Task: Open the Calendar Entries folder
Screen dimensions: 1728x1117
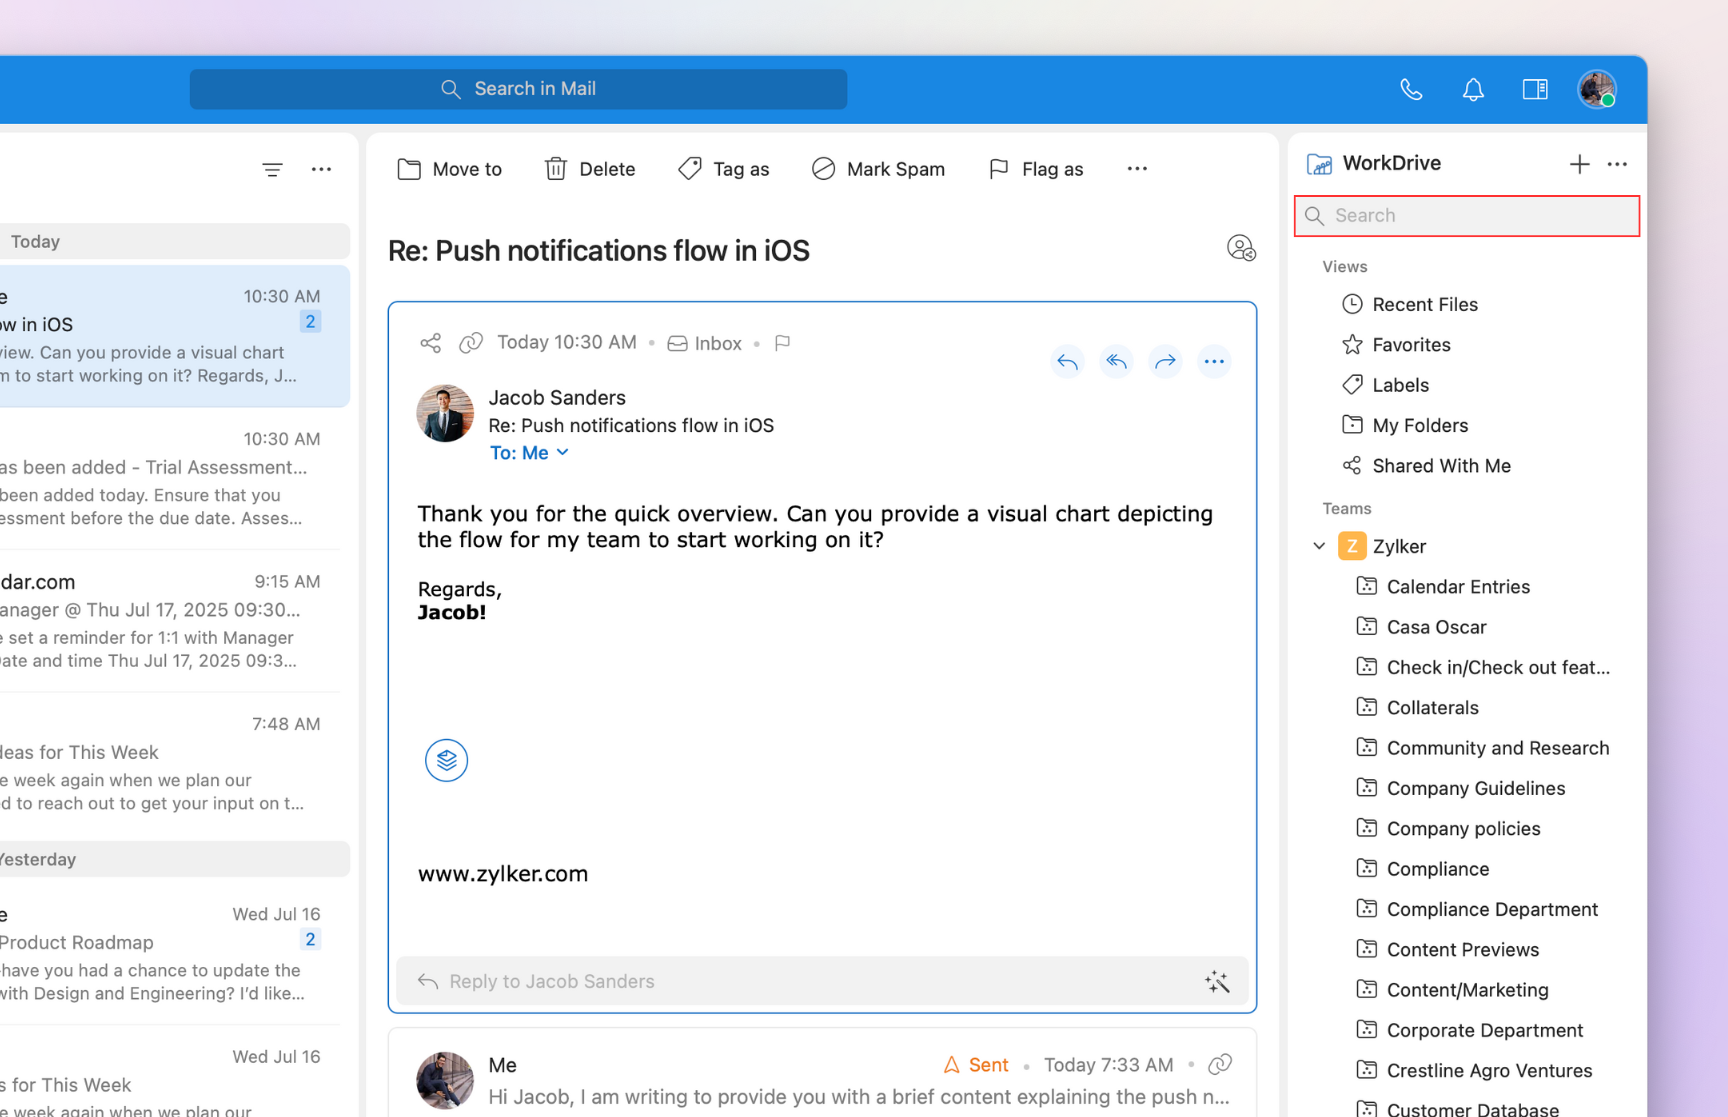Action: (x=1443, y=587)
